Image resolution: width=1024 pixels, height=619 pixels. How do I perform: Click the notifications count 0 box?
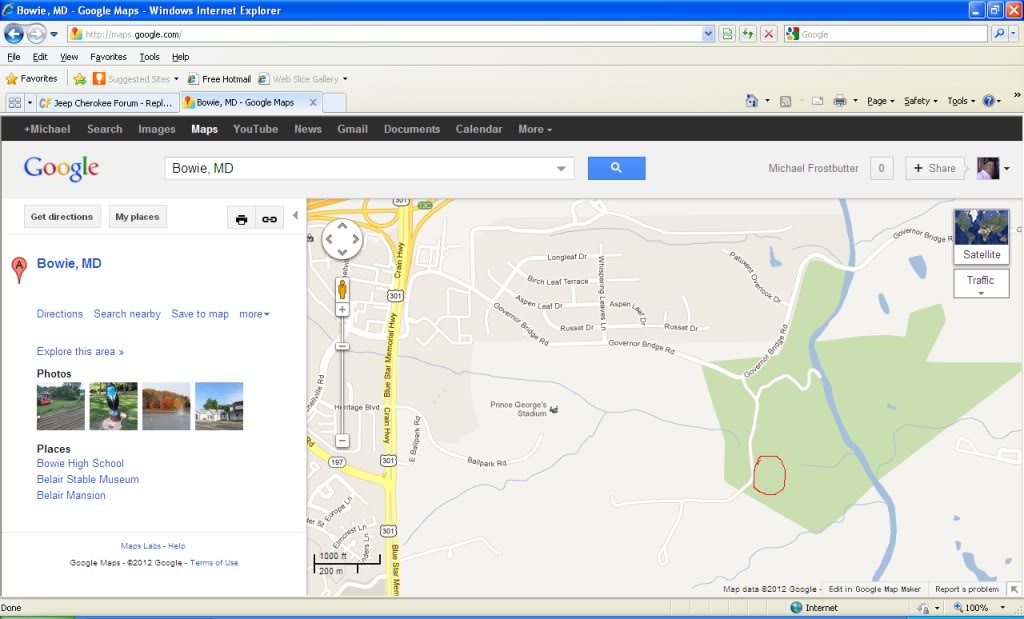(881, 168)
